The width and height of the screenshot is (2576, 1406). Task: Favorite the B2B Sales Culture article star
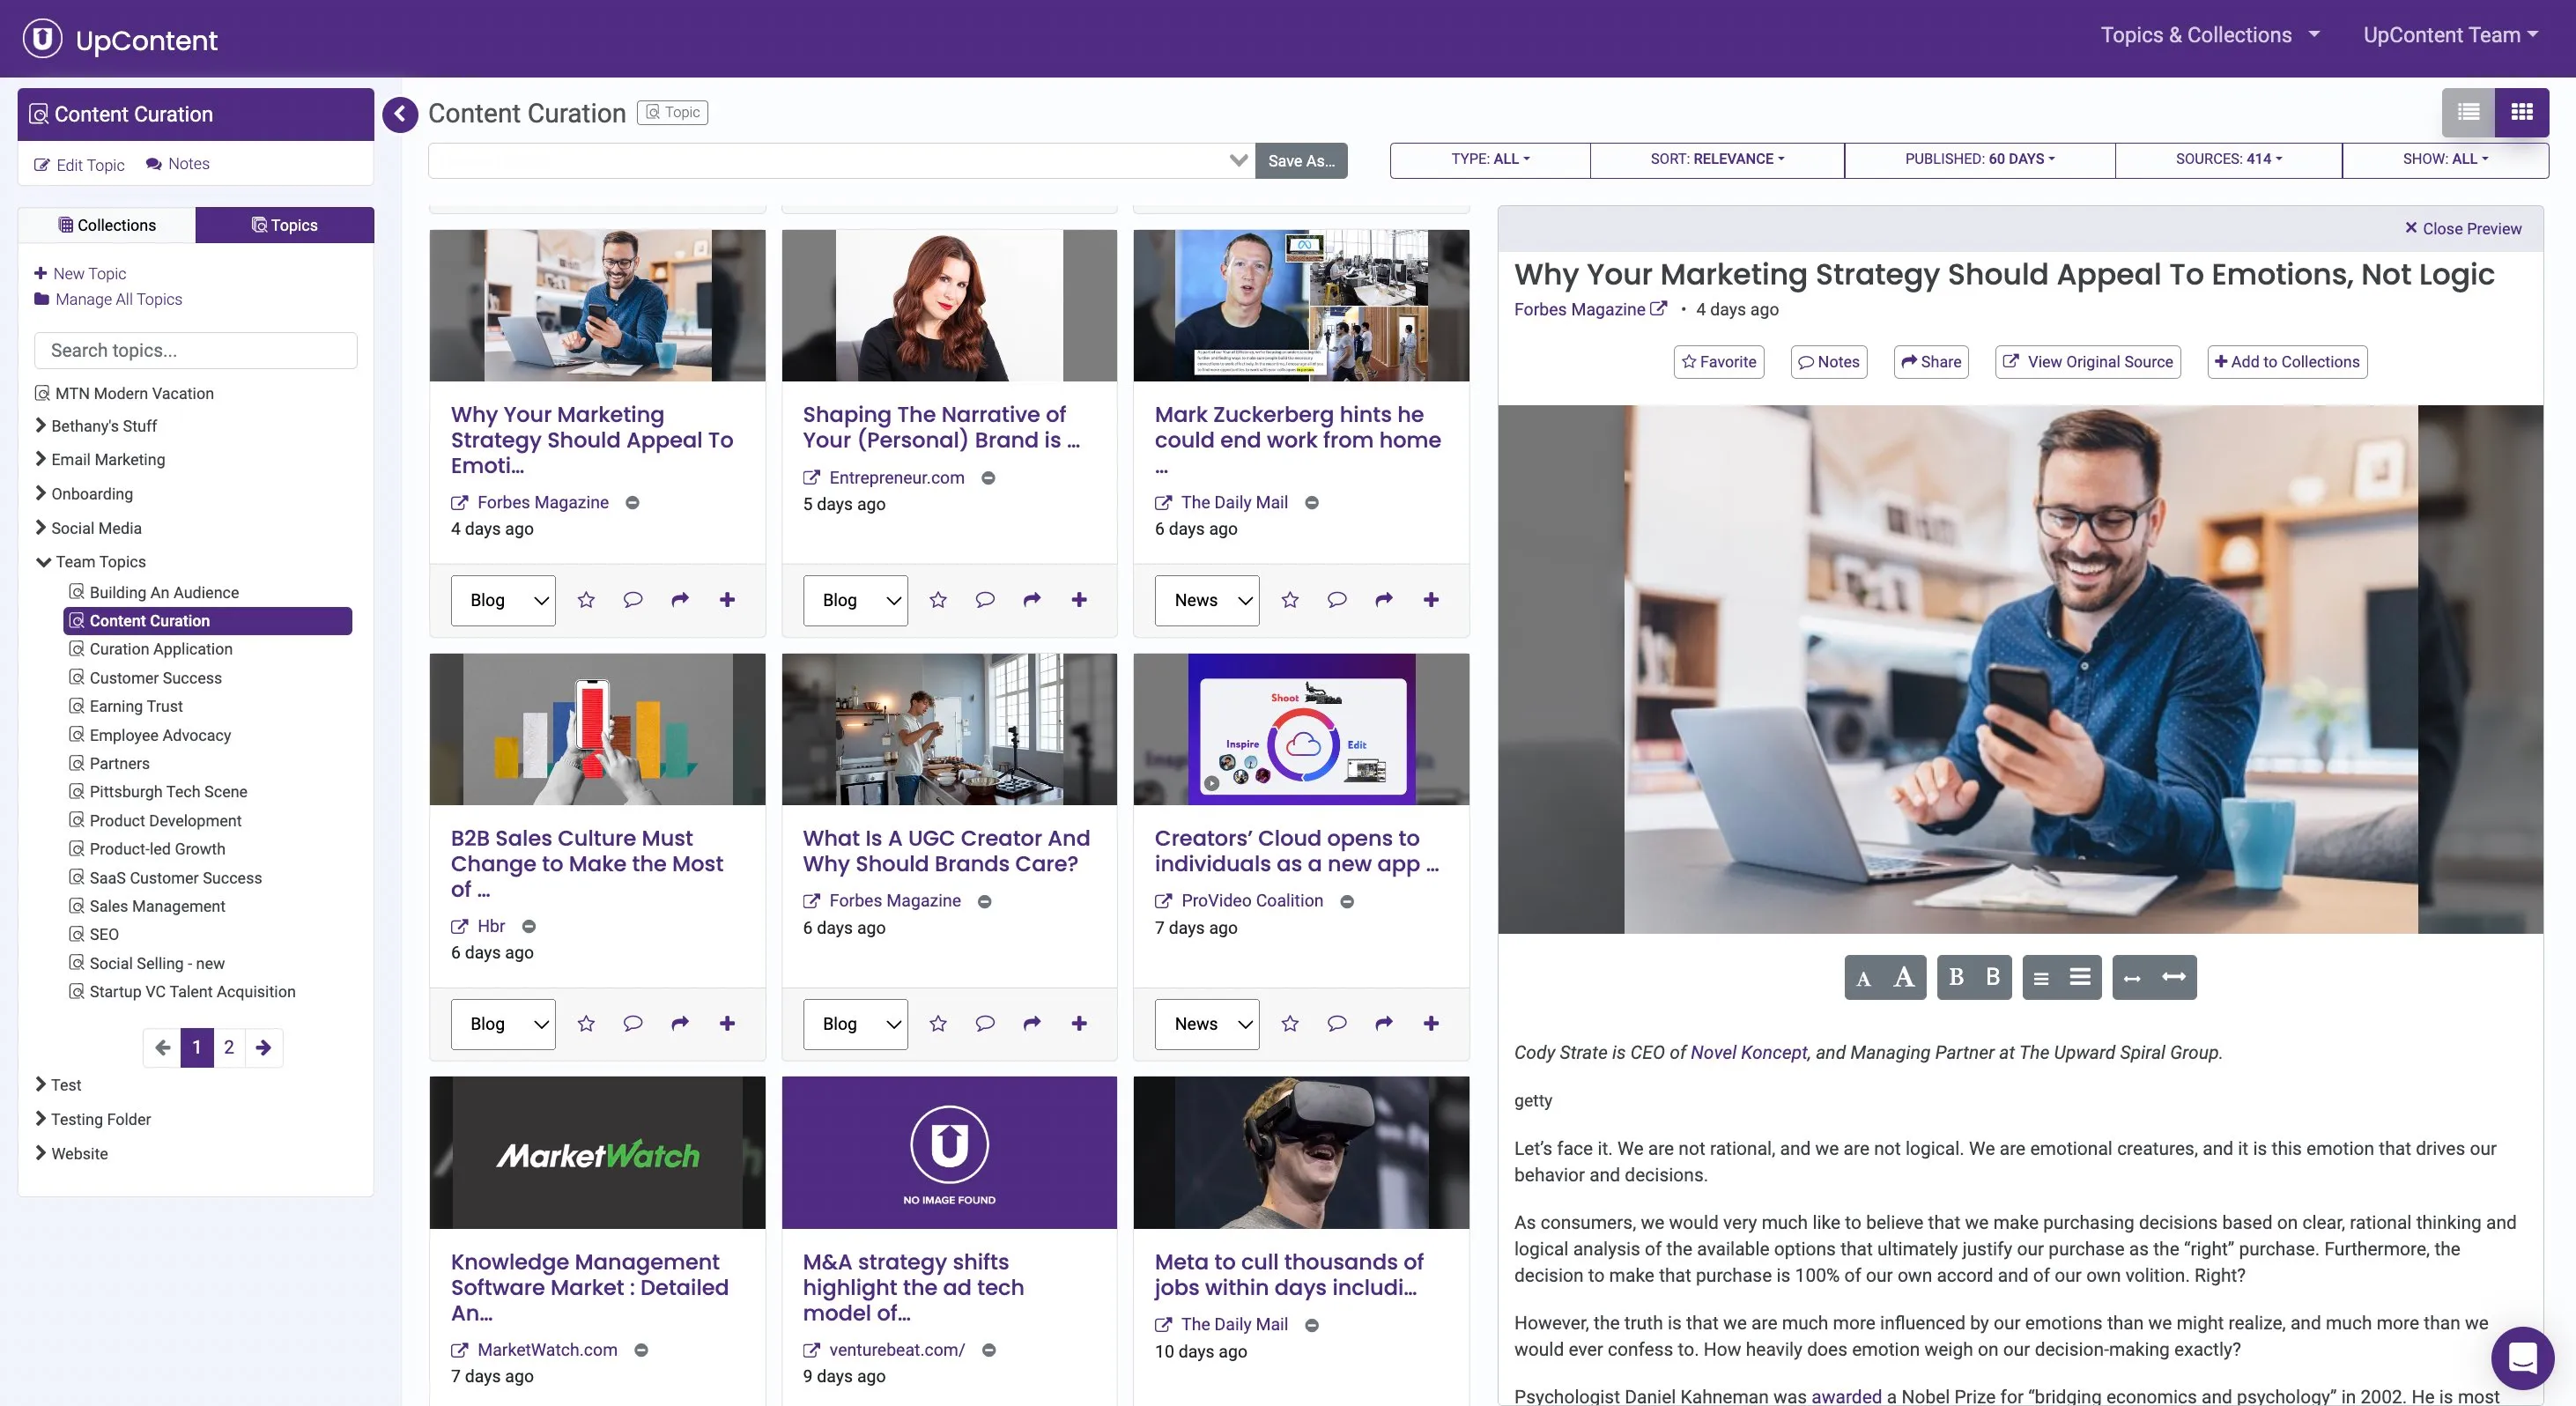586,1023
